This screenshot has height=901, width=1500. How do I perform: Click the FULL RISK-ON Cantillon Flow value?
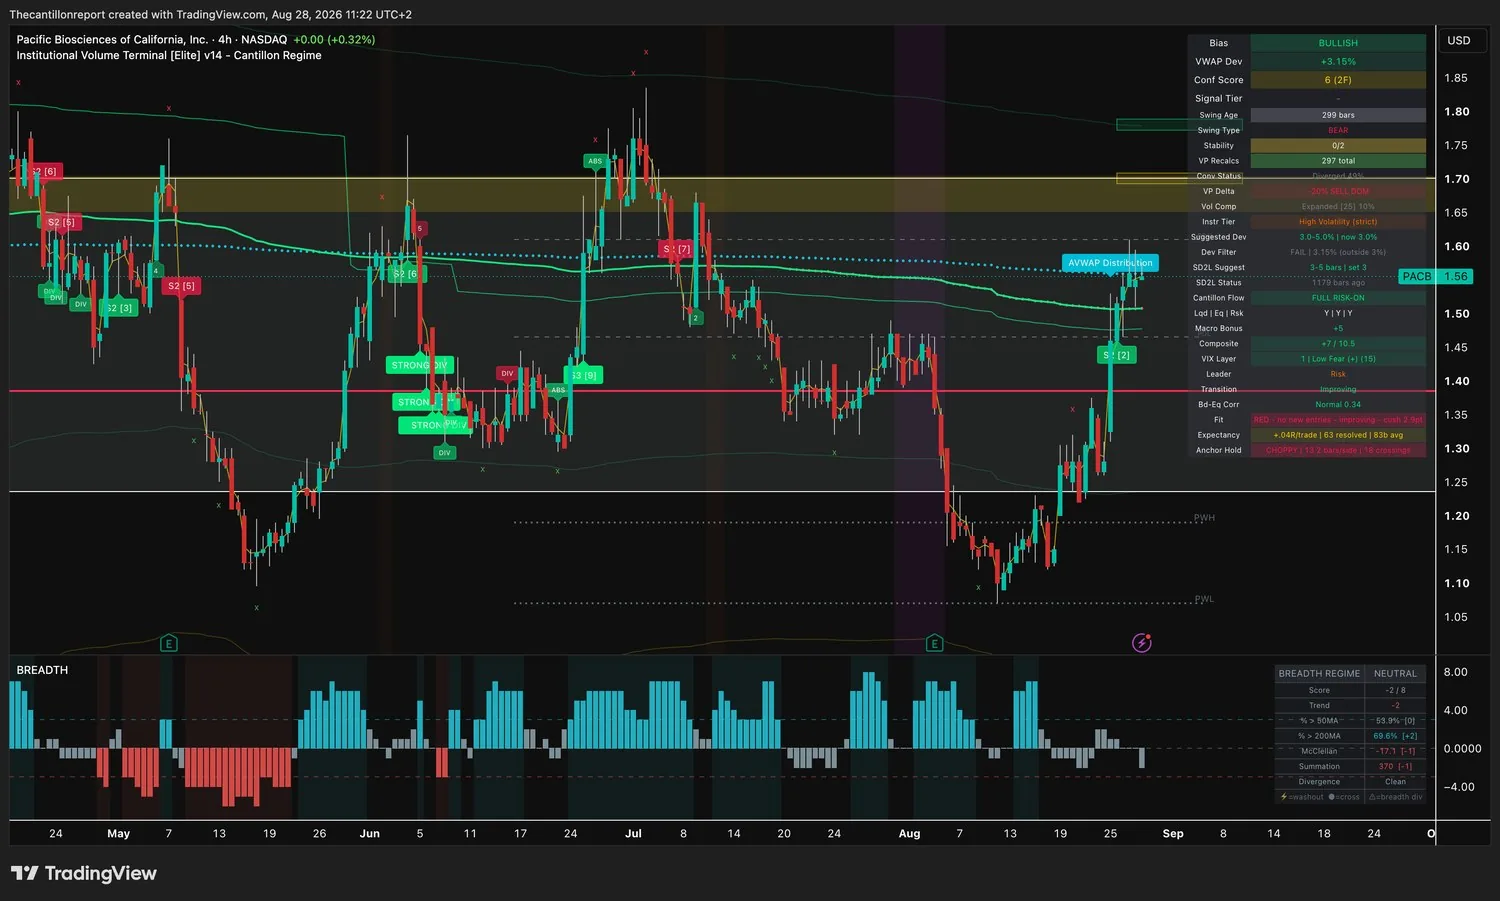click(x=1338, y=298)
